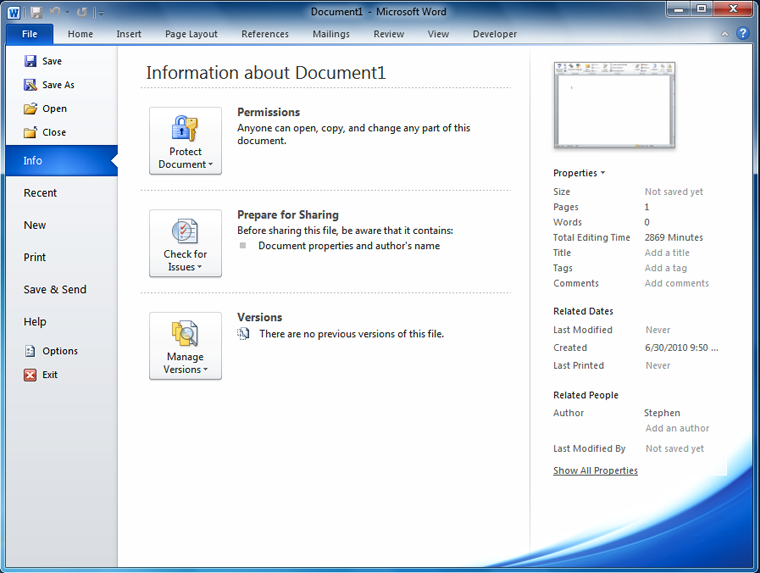Select the Print item in Backstage menu
Viewport: 760px width, 573px height.
click(x=35, y=257)
